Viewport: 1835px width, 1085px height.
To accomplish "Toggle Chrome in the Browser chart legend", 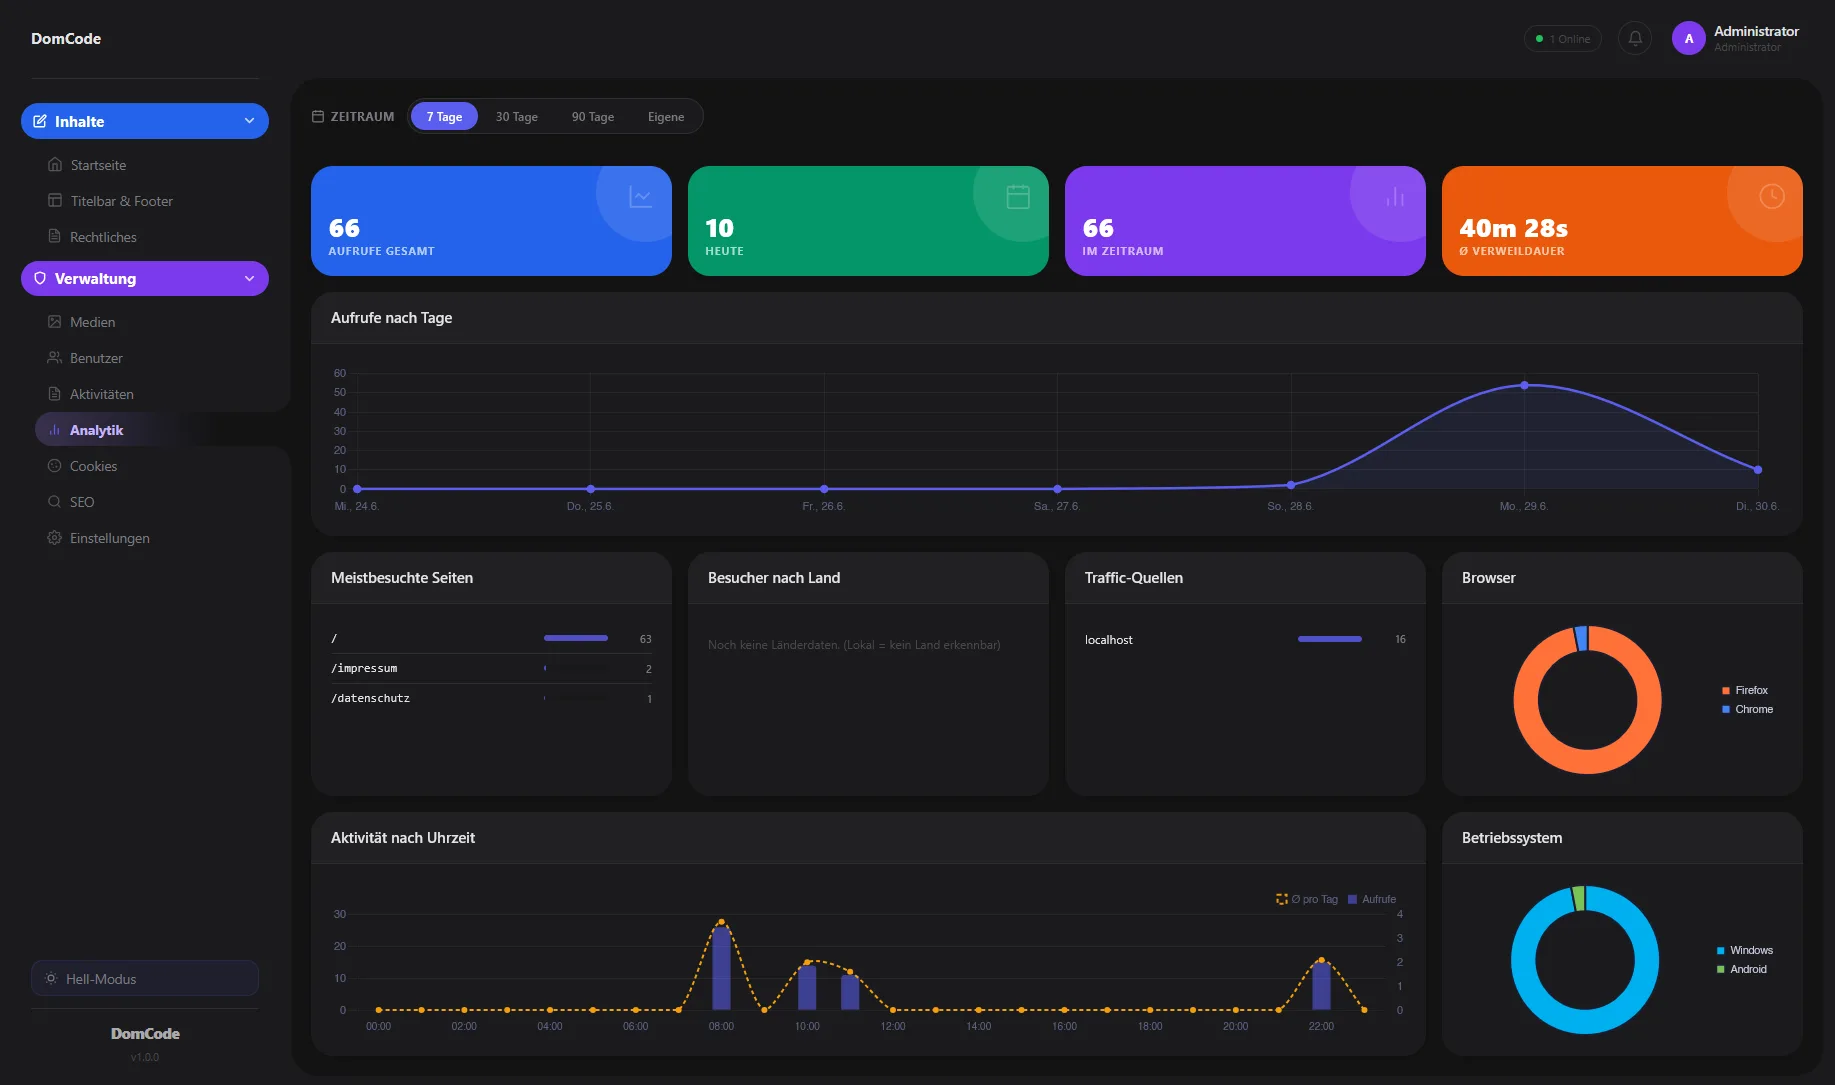I will click(x=1747, y=709).
